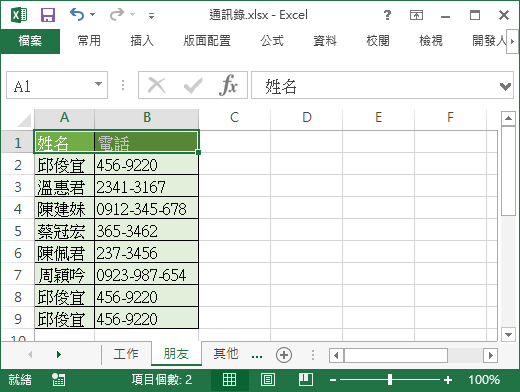
Task: Switch to the 常用 ribbon tab
Action: 89,41
